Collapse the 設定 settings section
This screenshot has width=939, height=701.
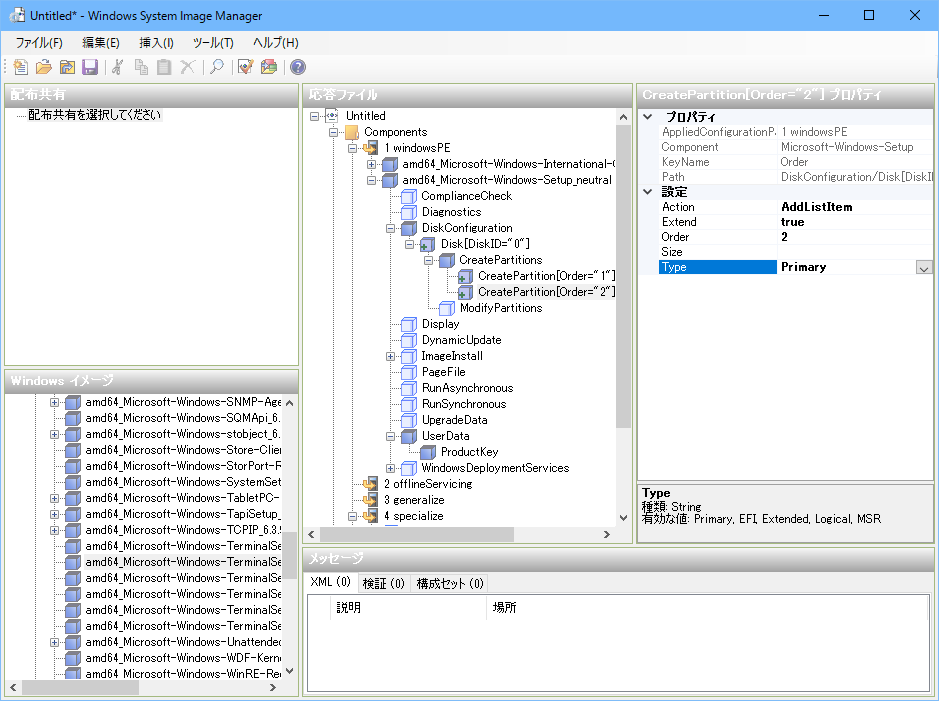tap(648, 192)
